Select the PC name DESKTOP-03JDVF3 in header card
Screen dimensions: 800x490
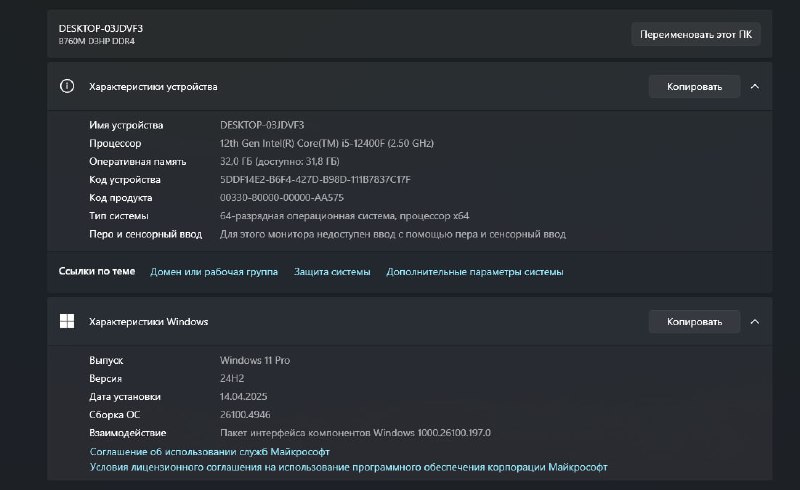pos(101,29)
